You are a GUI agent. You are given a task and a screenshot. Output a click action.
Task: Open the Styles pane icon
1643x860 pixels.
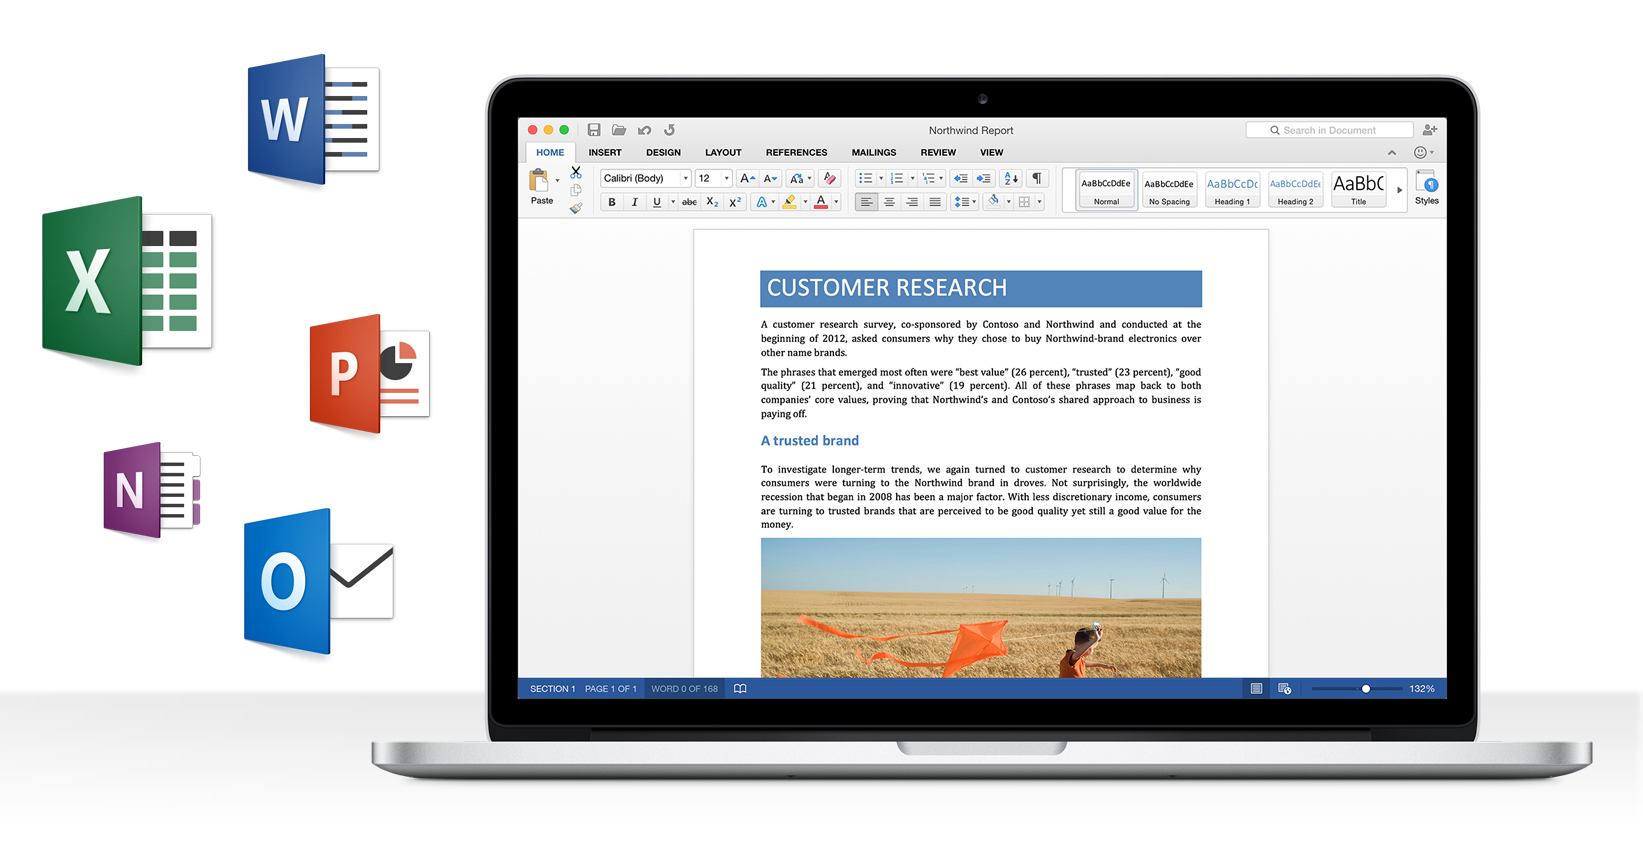1427,187
